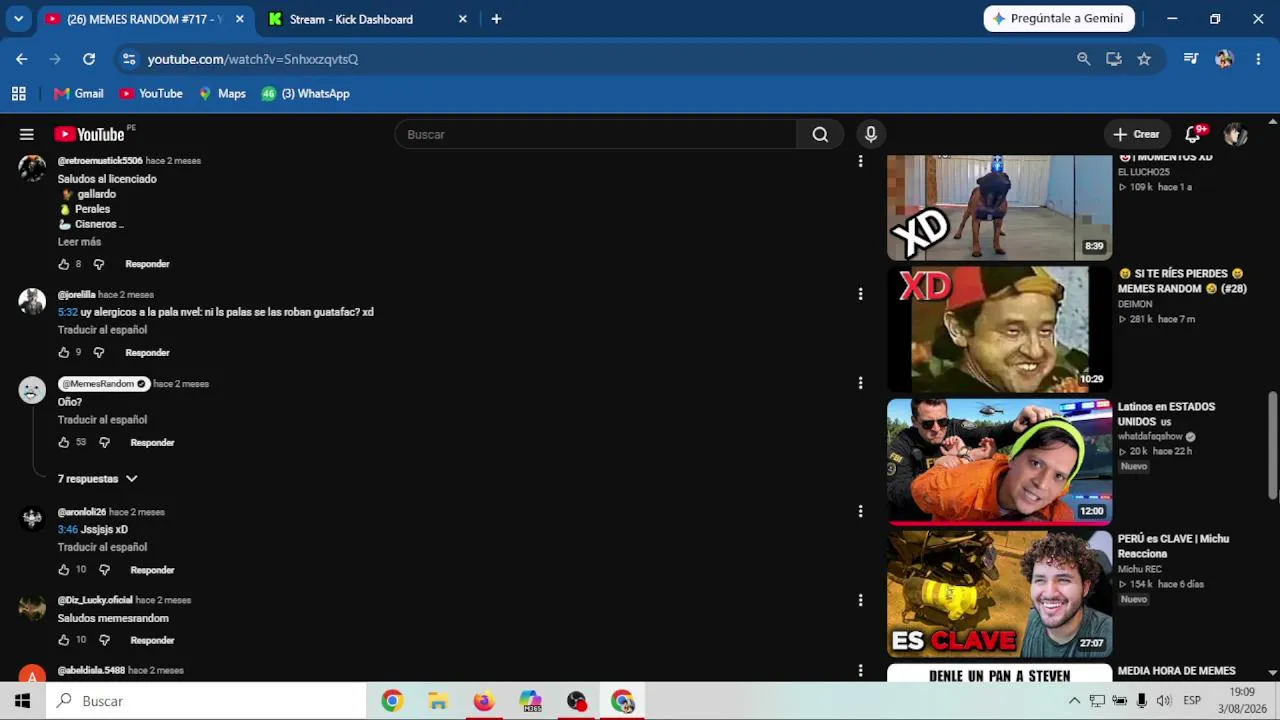This screenshot has height=720, width=1280.
Task: Open the media controls icon in Chrome toolbar
Action: click(x=1190, y=59)
